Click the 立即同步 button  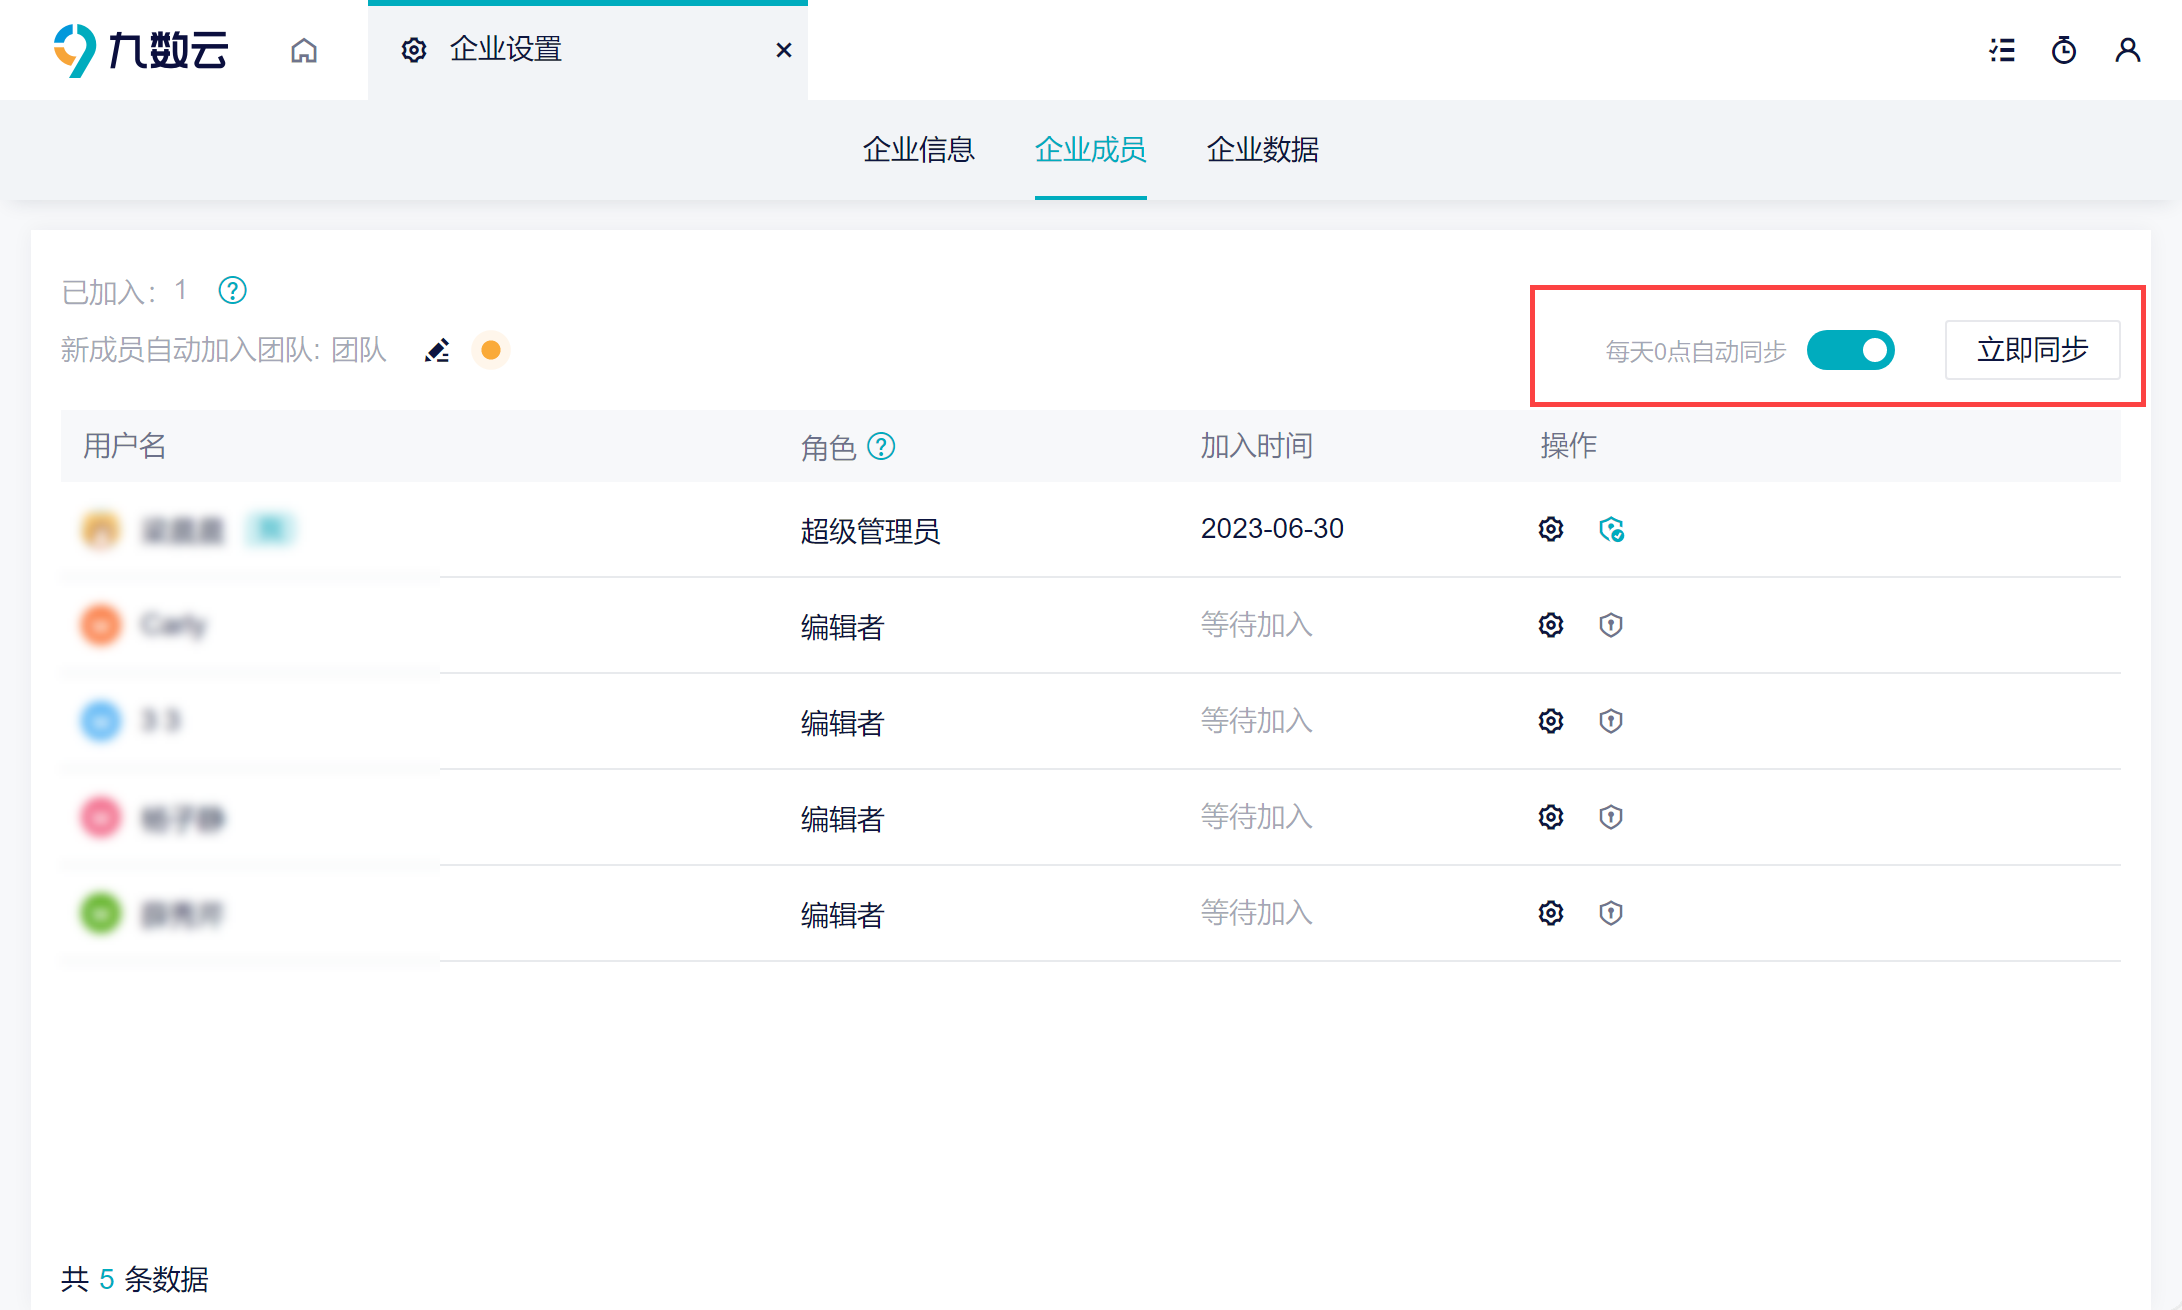(x=2032, y=350)
